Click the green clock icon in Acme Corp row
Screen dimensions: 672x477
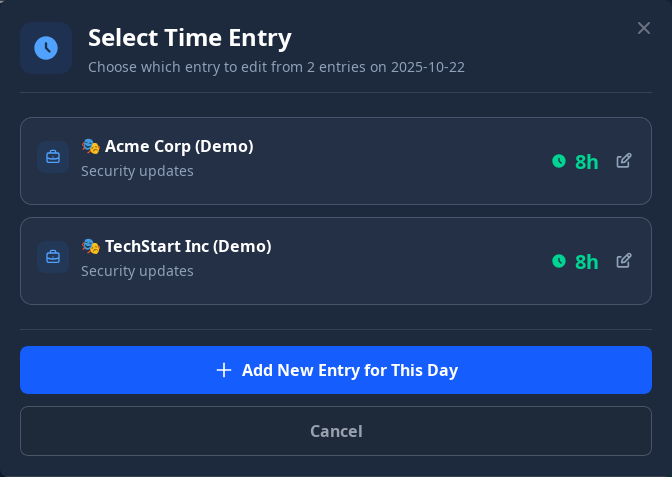[x=559, y=161]
